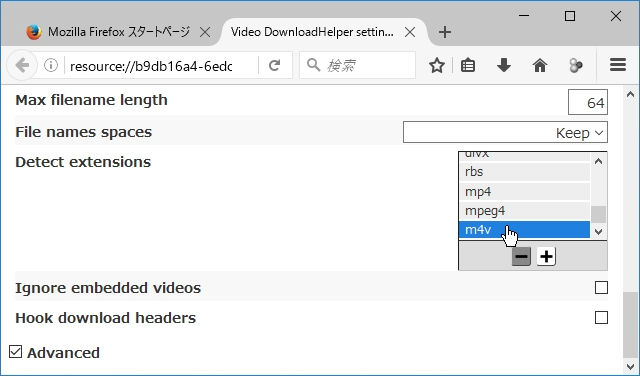640x376 pixels.
Task: Select mp4 in extensions list
Action: pos(524,191)
